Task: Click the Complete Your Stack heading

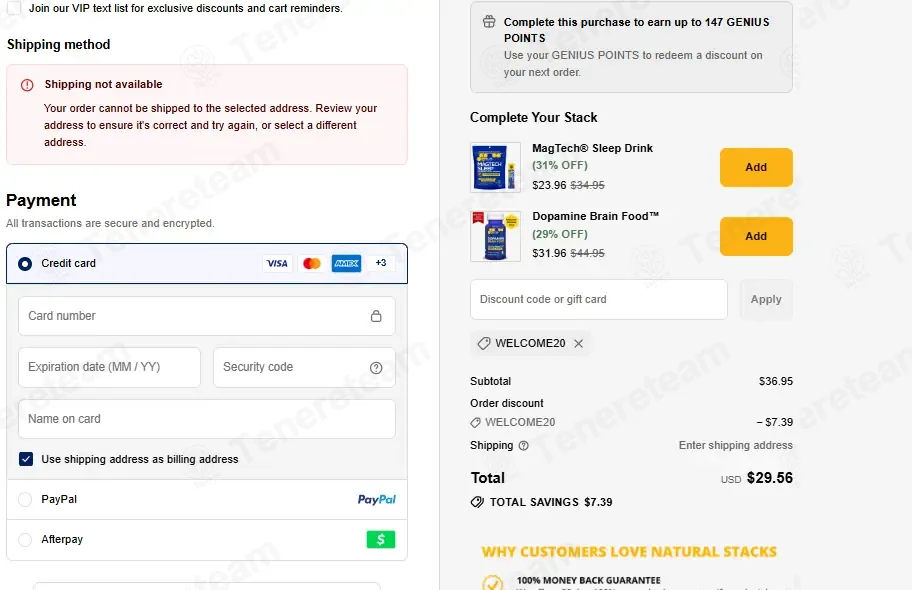Action: tap(533, 118)
